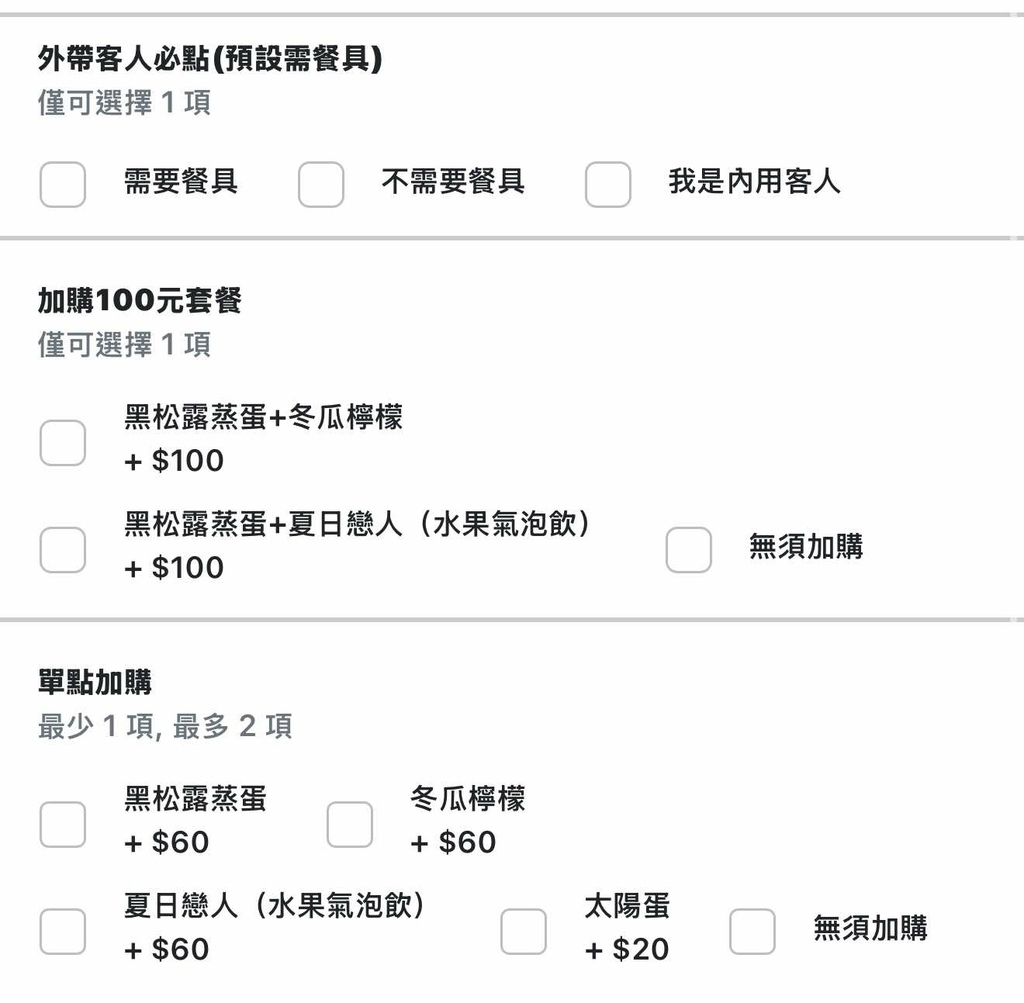Check the 黑松露蒸蛋+冬瓜檸檬 set checkbox
Screen dimensions: 1024x1003
(x=62, y=442)
